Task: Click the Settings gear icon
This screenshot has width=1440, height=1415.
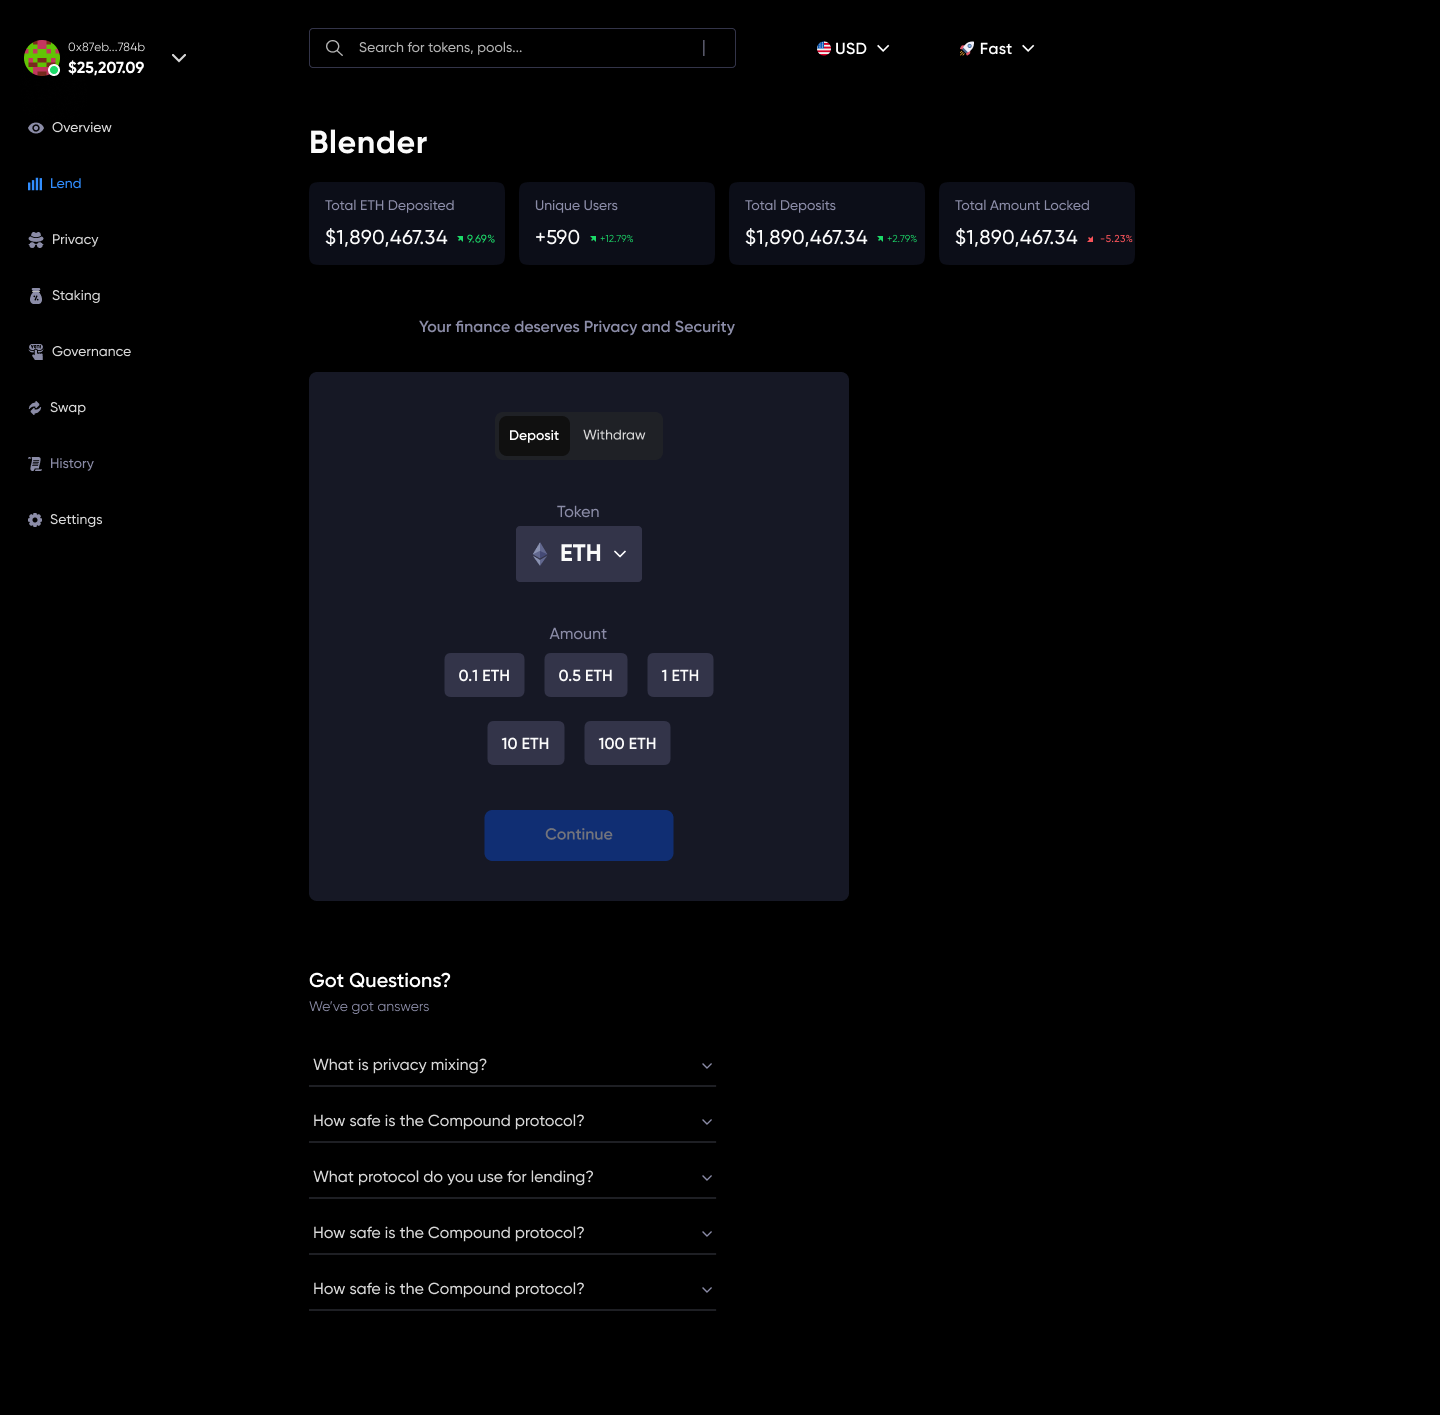Action: tap(35, 520)
